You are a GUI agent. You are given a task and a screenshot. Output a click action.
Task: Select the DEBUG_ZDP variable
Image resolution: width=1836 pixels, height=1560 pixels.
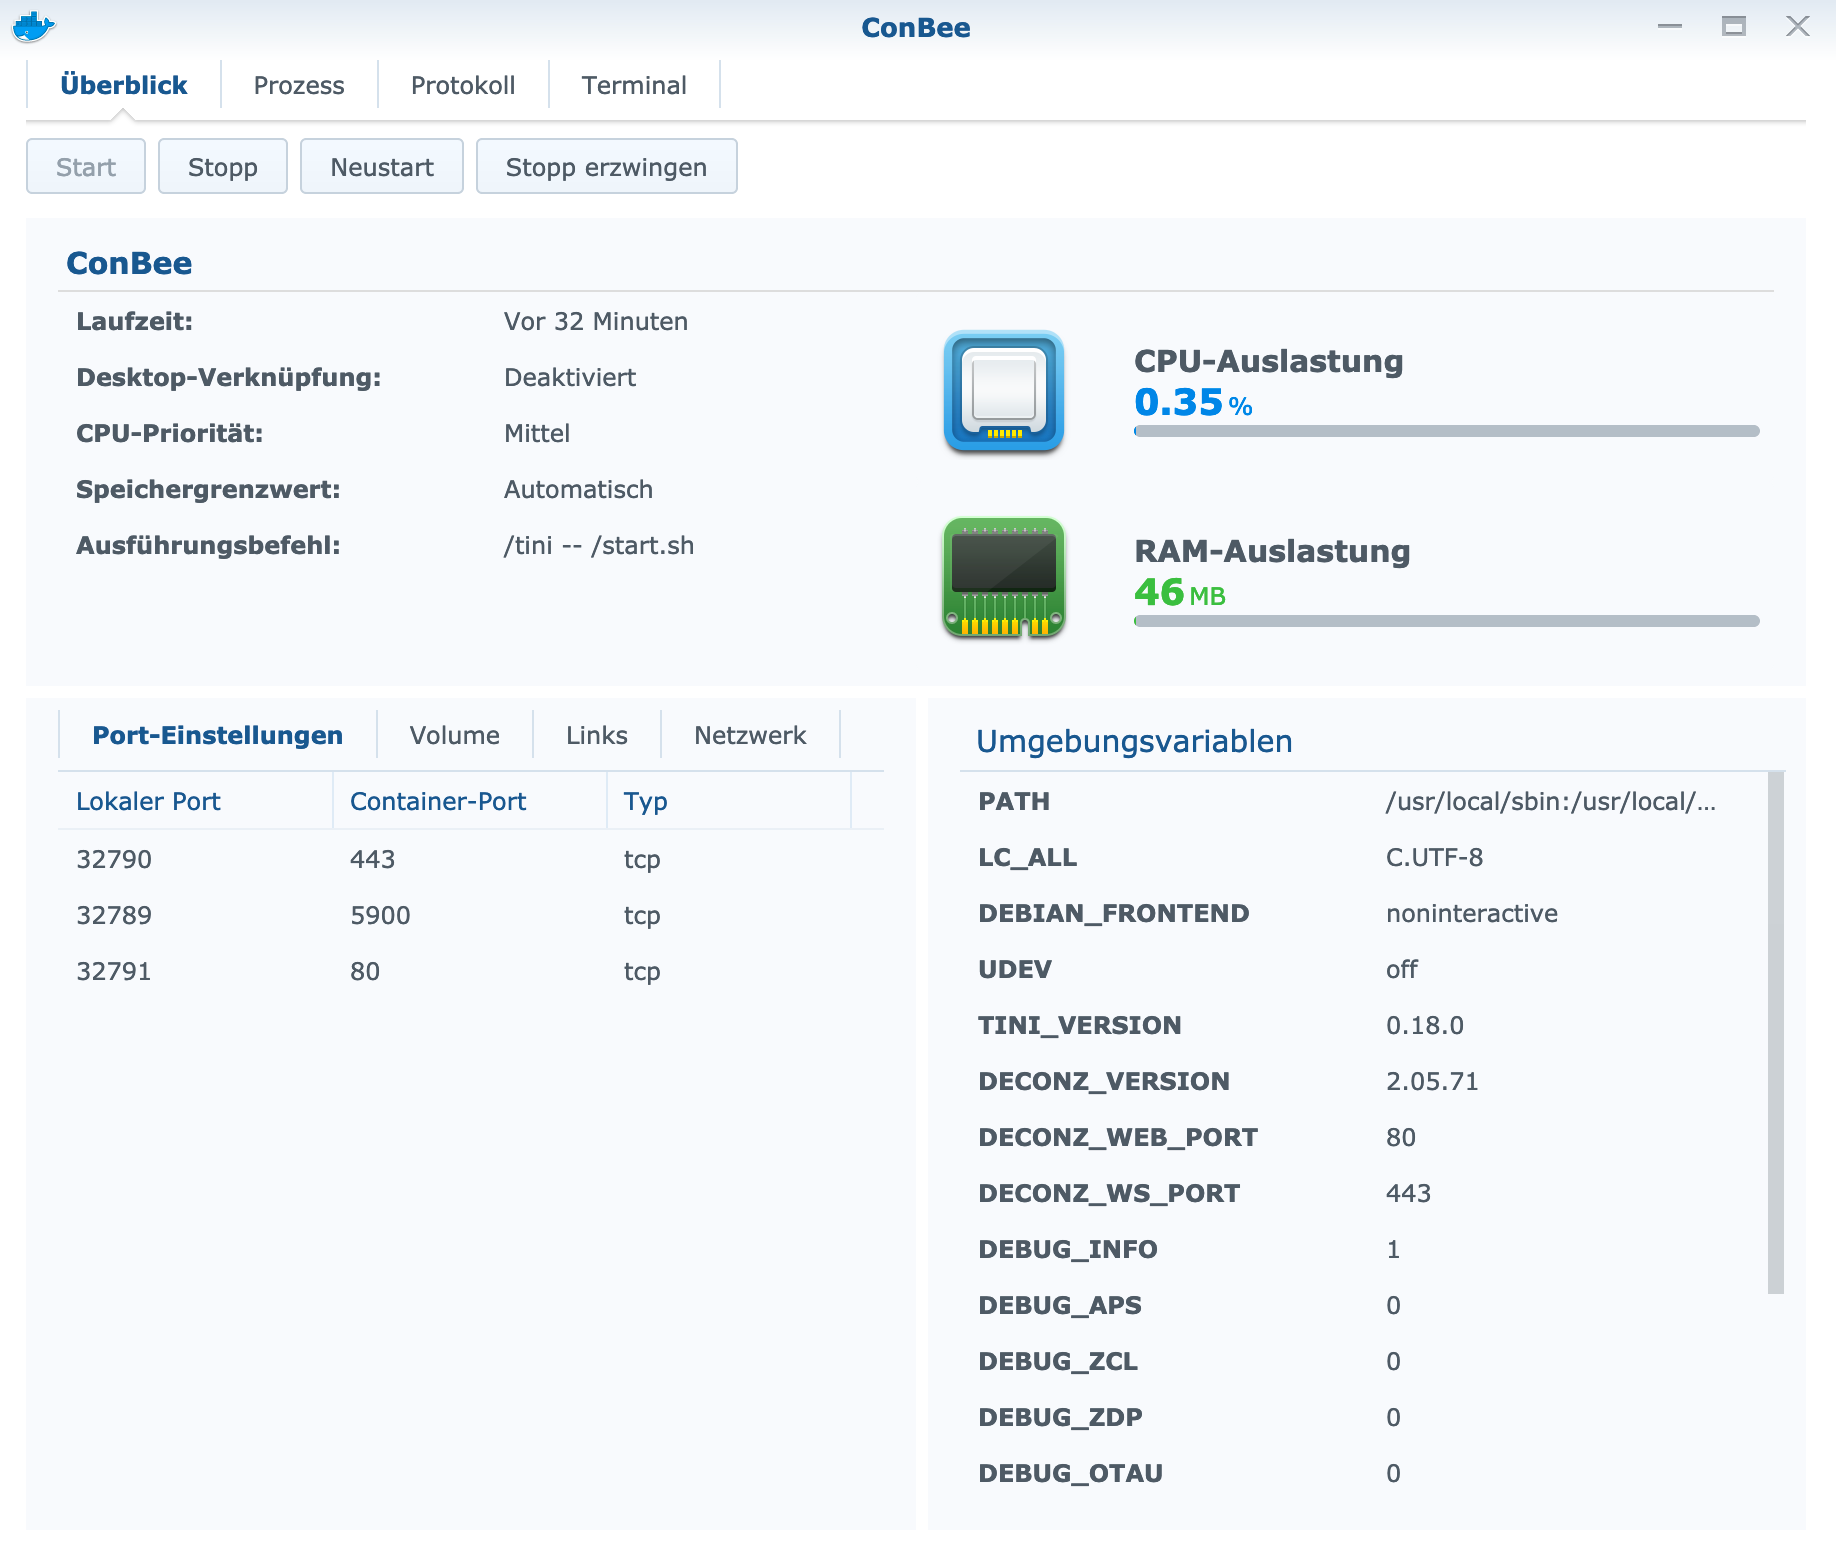click(x=1364, y=1417)
